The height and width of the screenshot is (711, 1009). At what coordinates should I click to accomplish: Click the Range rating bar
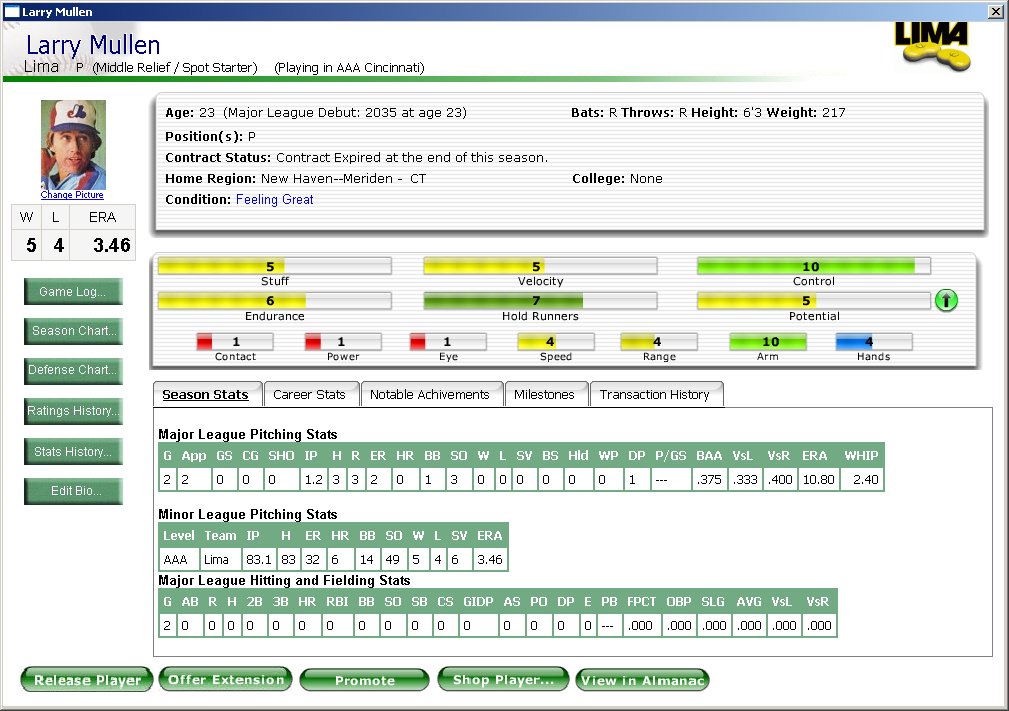[659, 342]
